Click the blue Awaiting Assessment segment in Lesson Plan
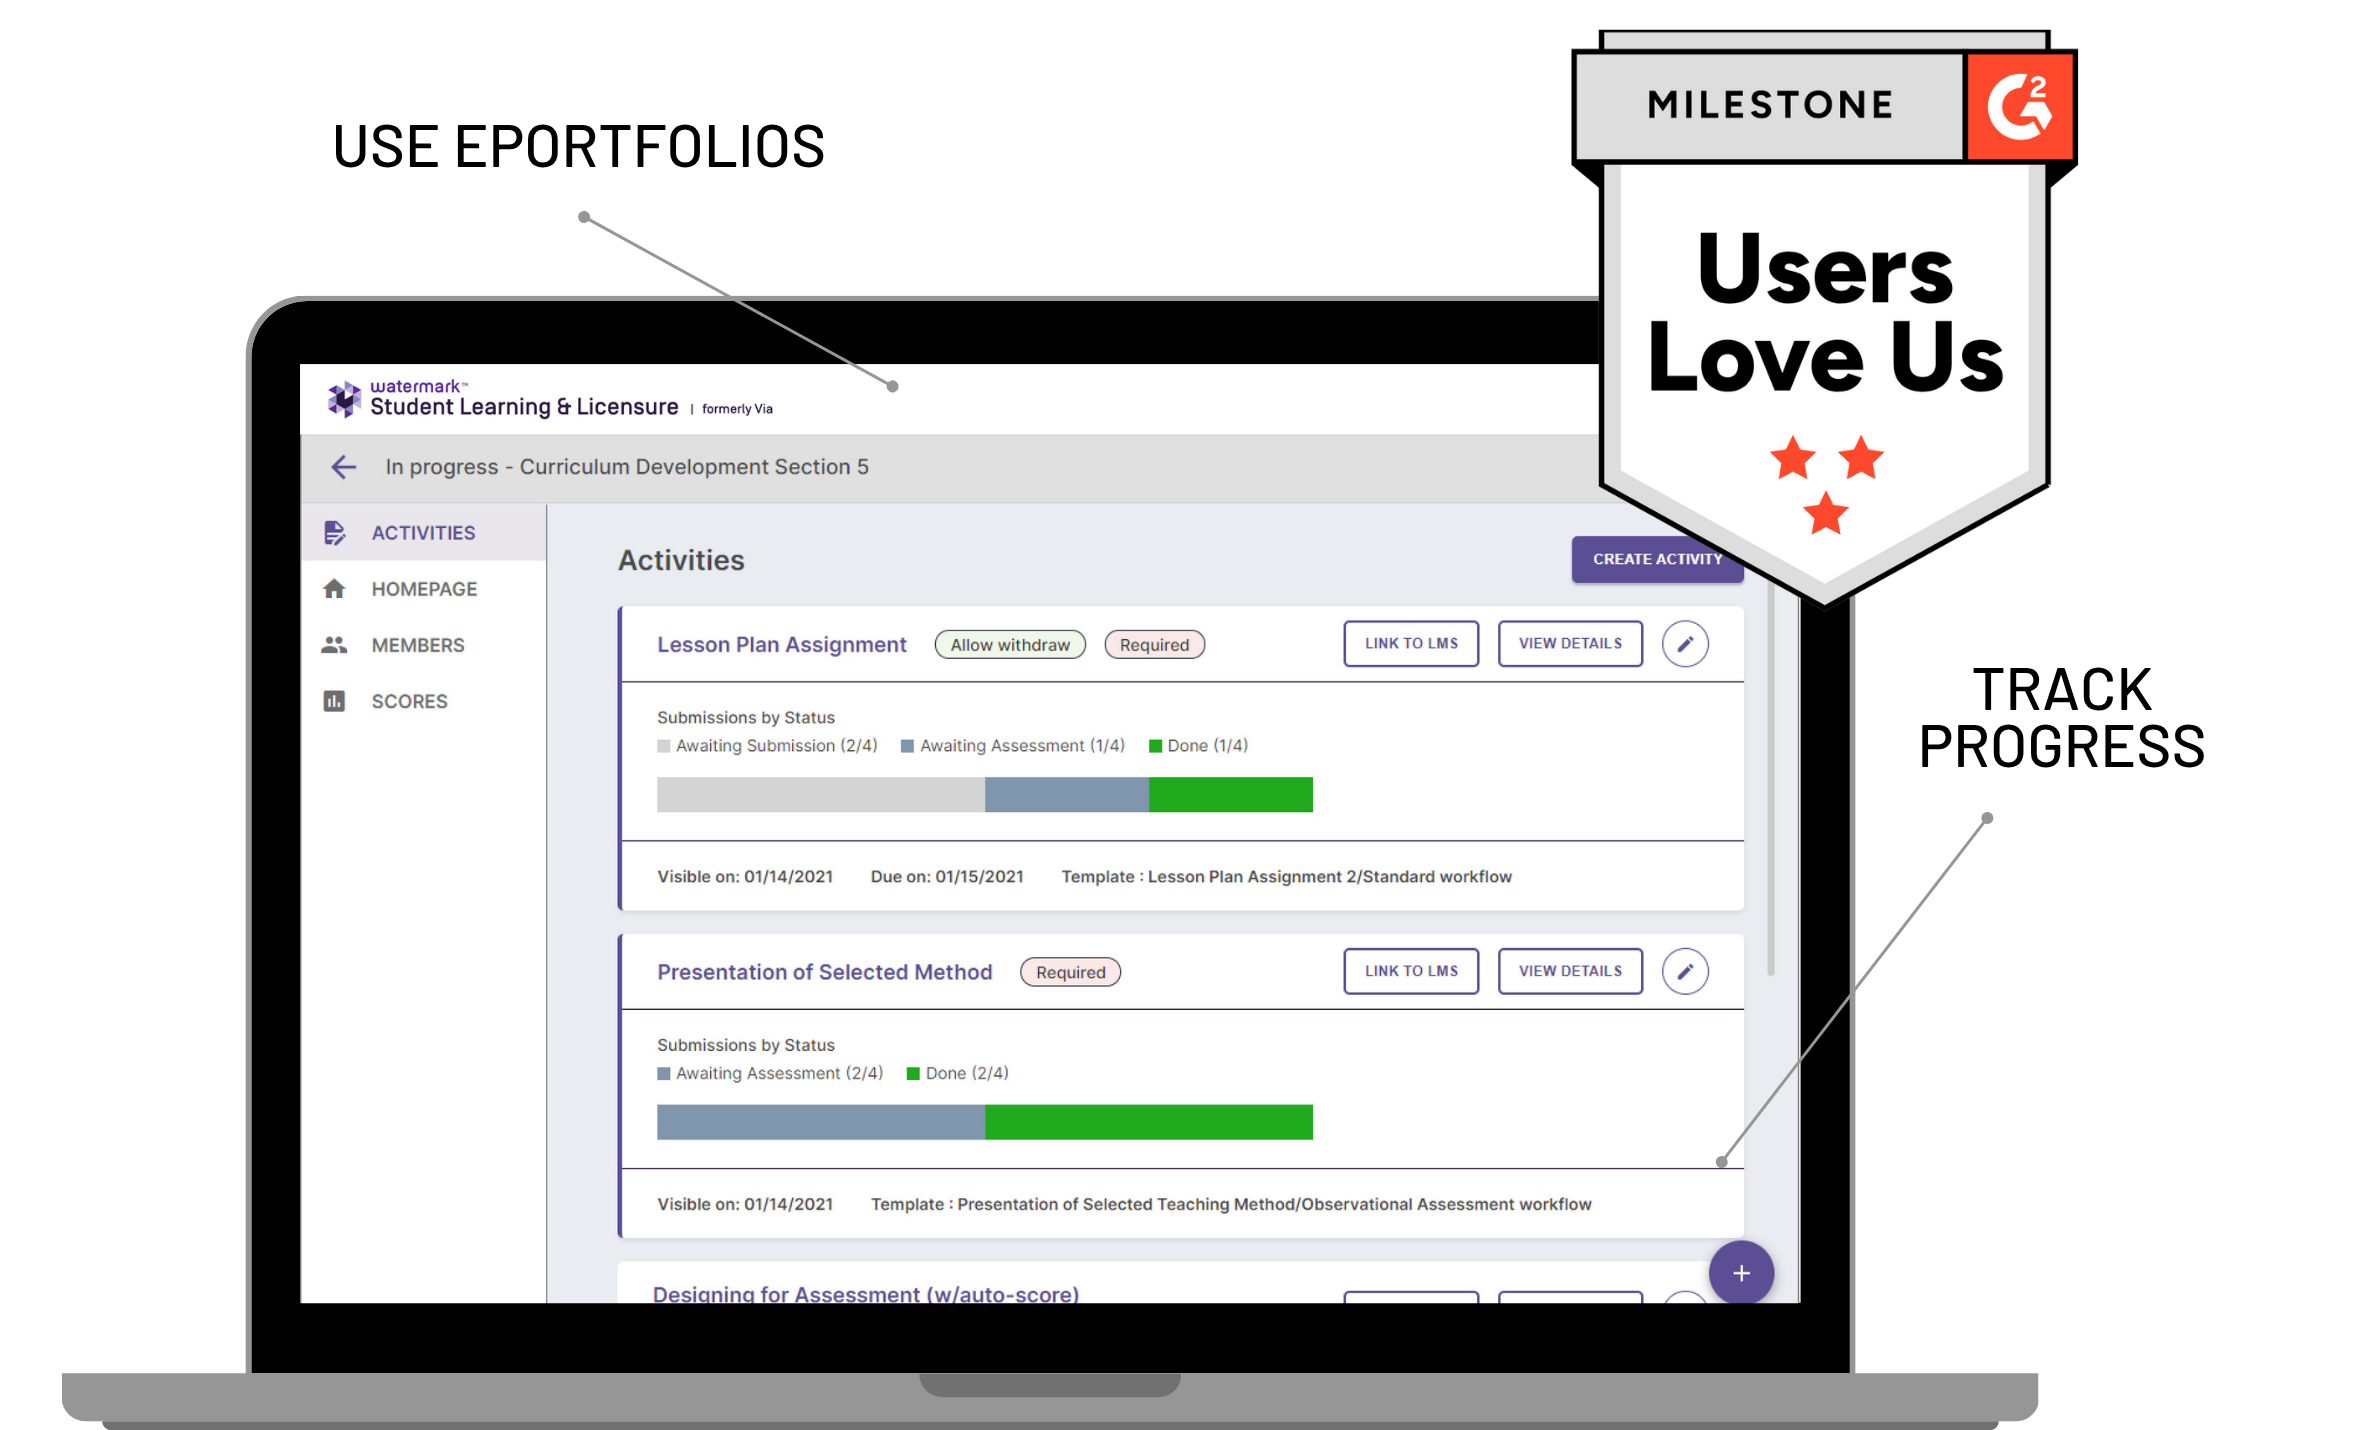Viewport: 2362px width, 1430px height. click(x=1067, y=794)
